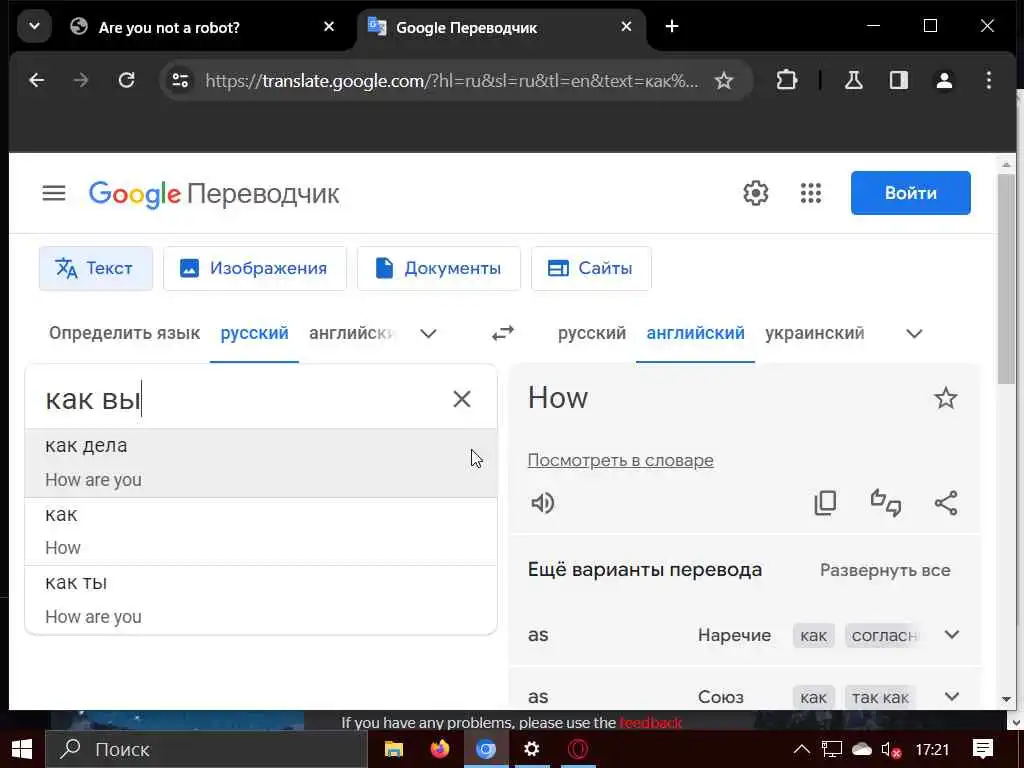Clear the source text field
Viewport: 1024px width, 768px height.
click(462, 399)
